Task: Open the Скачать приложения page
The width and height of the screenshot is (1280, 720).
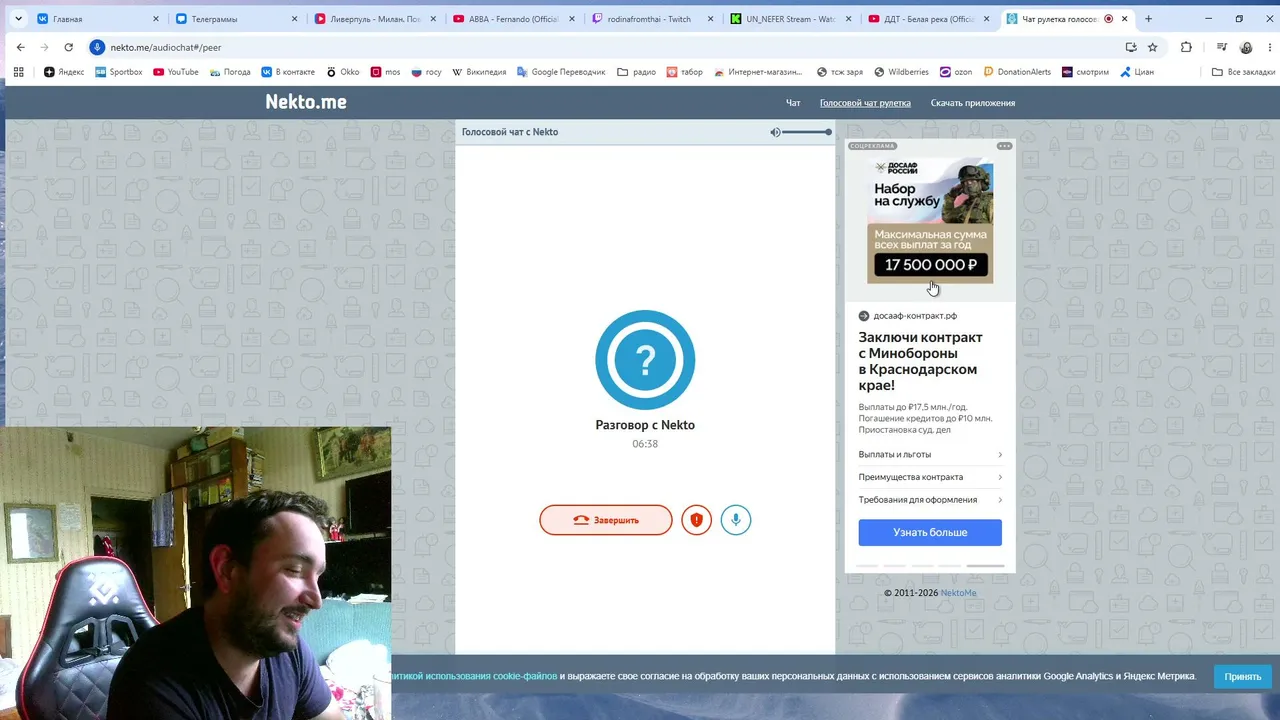Action: click(973, 103)
